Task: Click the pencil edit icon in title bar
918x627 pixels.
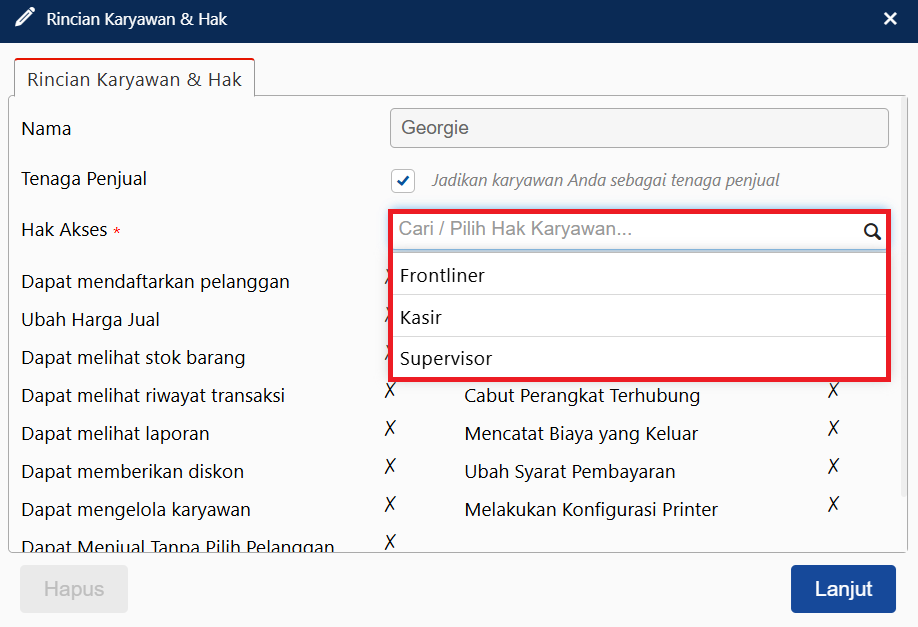Action: click(25, 18)
